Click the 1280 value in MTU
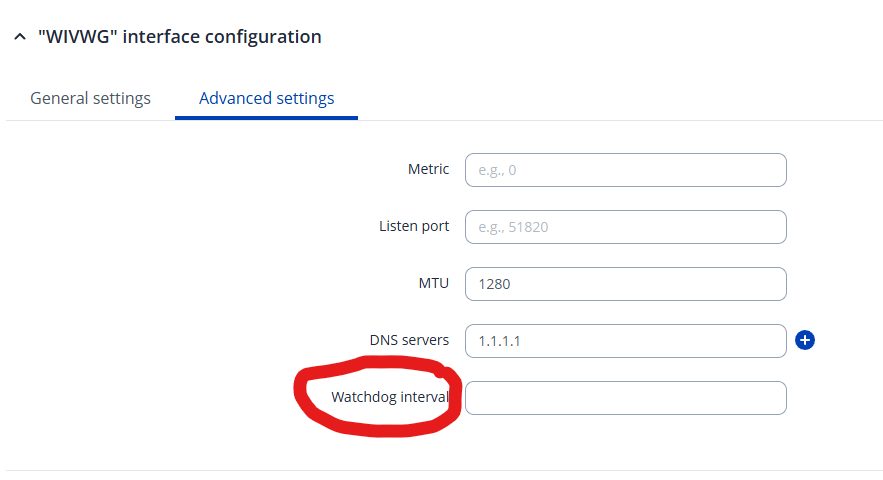 pos(495,284)
